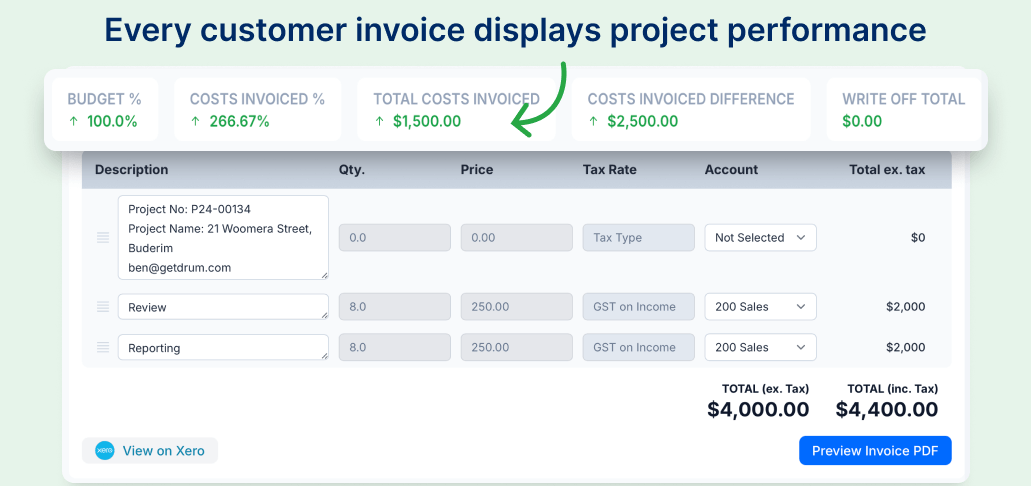Click the $4,000.00 total ex. tax amount
Viewport: 1031px width, 486px height.
click(758, 409)
